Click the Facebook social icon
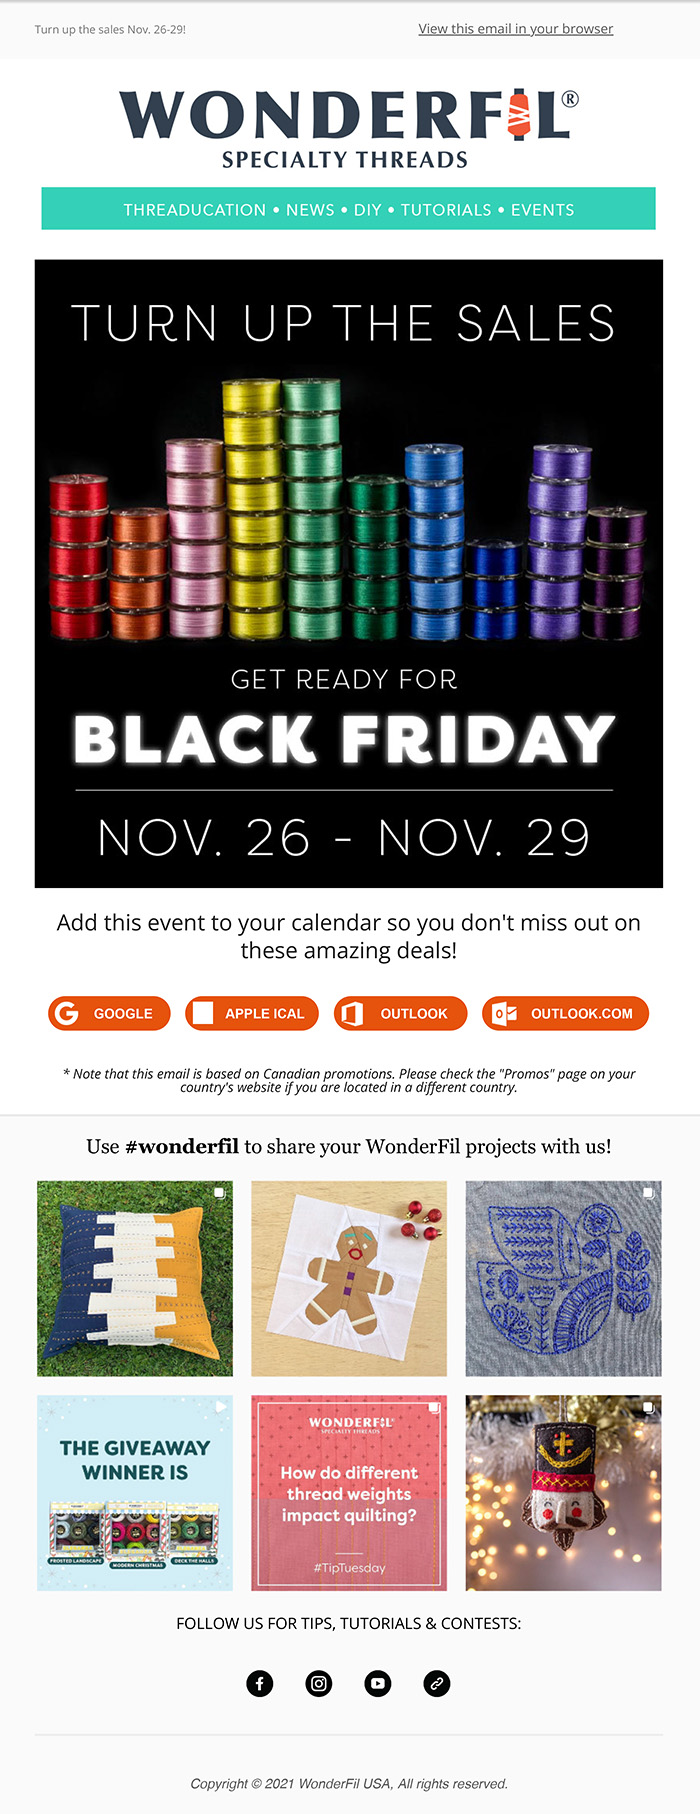 click(x=260, y=1683)
